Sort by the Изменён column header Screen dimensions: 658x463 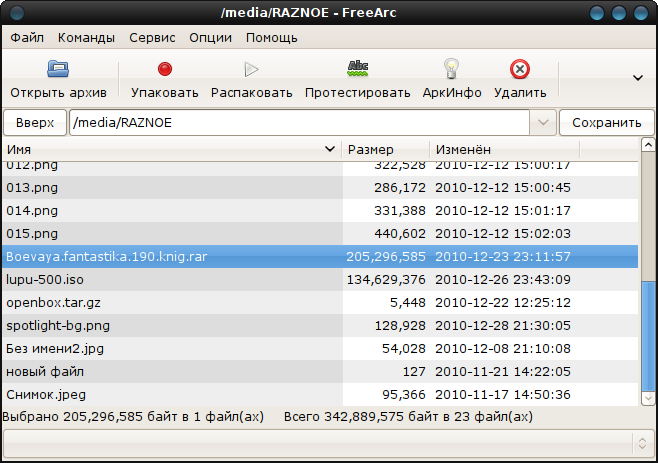505,149
